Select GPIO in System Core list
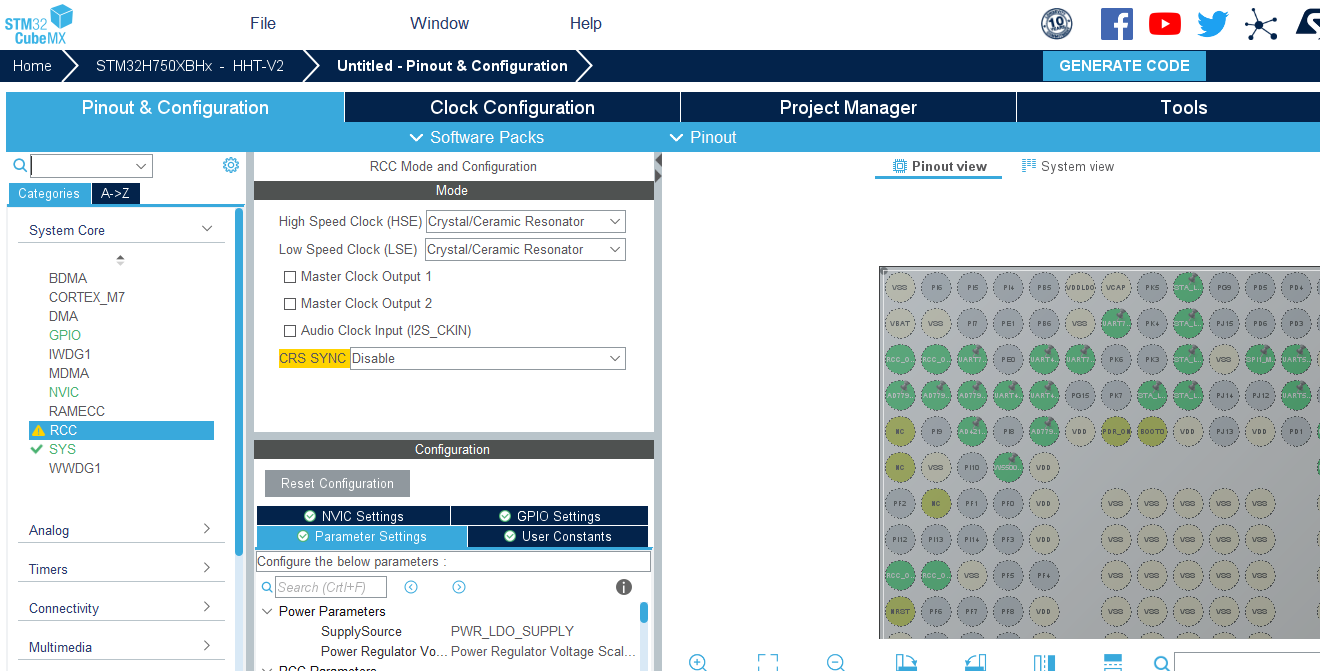This screenshot has height=671, width=1320. click(65, 335)
